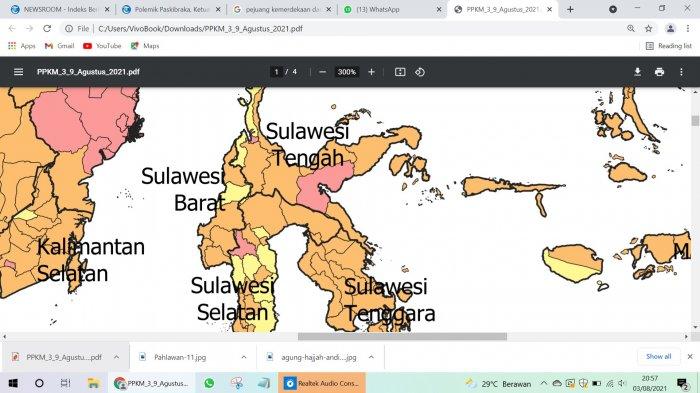Viewport: 700px width, 393px height.
Task: Zoom out with the minus icon
Action: 322,72
